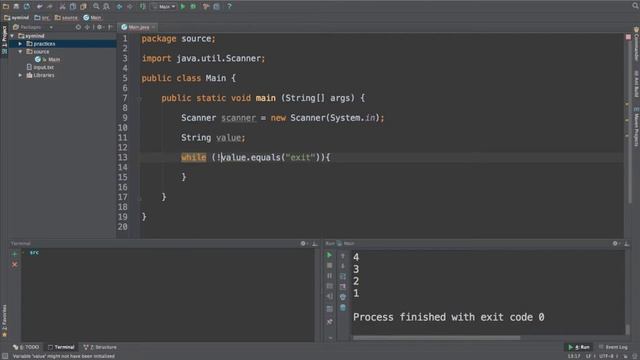This screenshot has height=360, width=640.
Task: Click the Cut scissors icon
Action: [x=62, y=7]
